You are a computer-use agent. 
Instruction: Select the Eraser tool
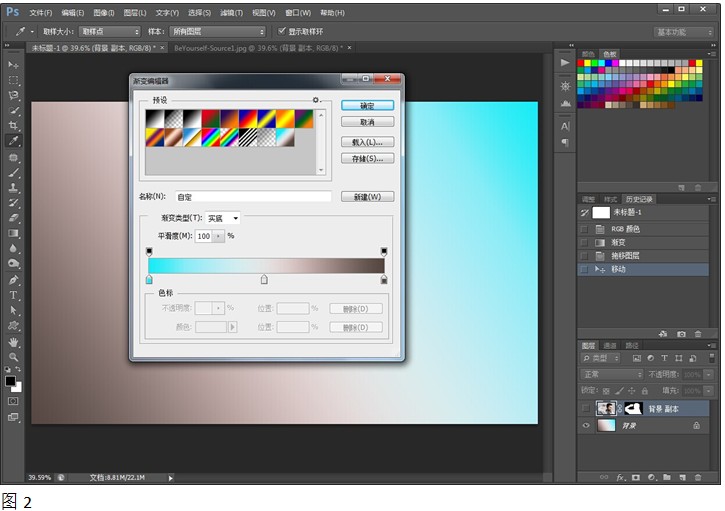13,217
